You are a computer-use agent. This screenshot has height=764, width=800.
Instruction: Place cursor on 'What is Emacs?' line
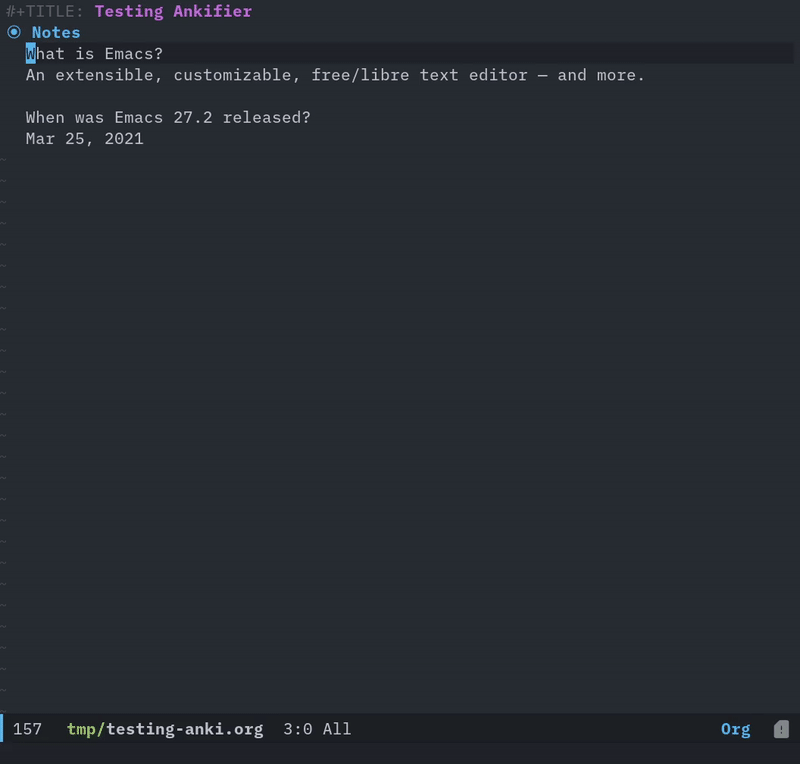94,54
